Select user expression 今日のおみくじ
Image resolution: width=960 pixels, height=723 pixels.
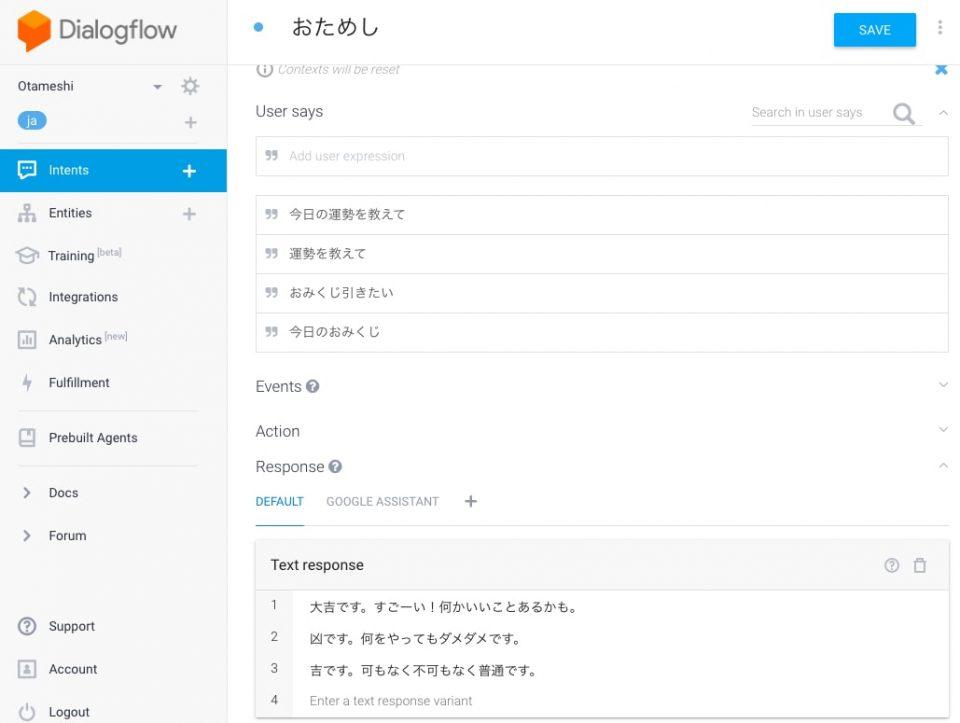(602, 332)
